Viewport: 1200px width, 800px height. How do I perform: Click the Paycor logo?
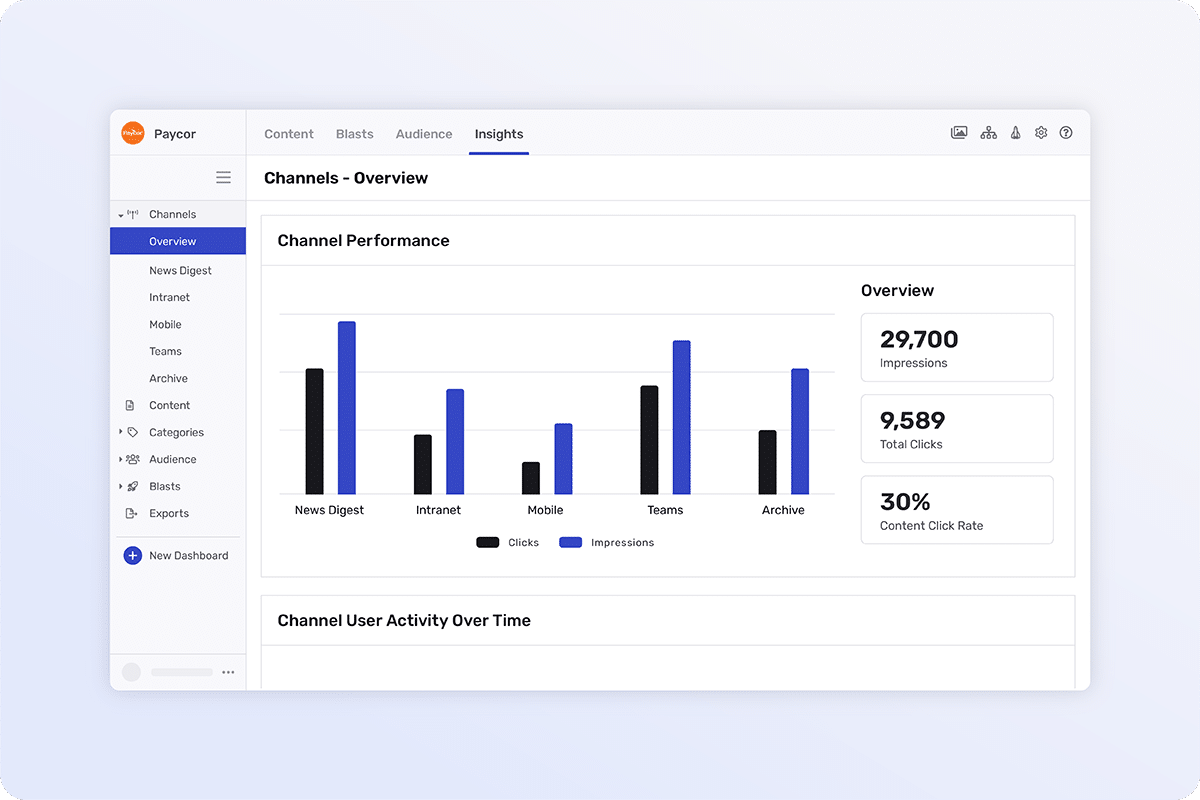pos(133,133)
